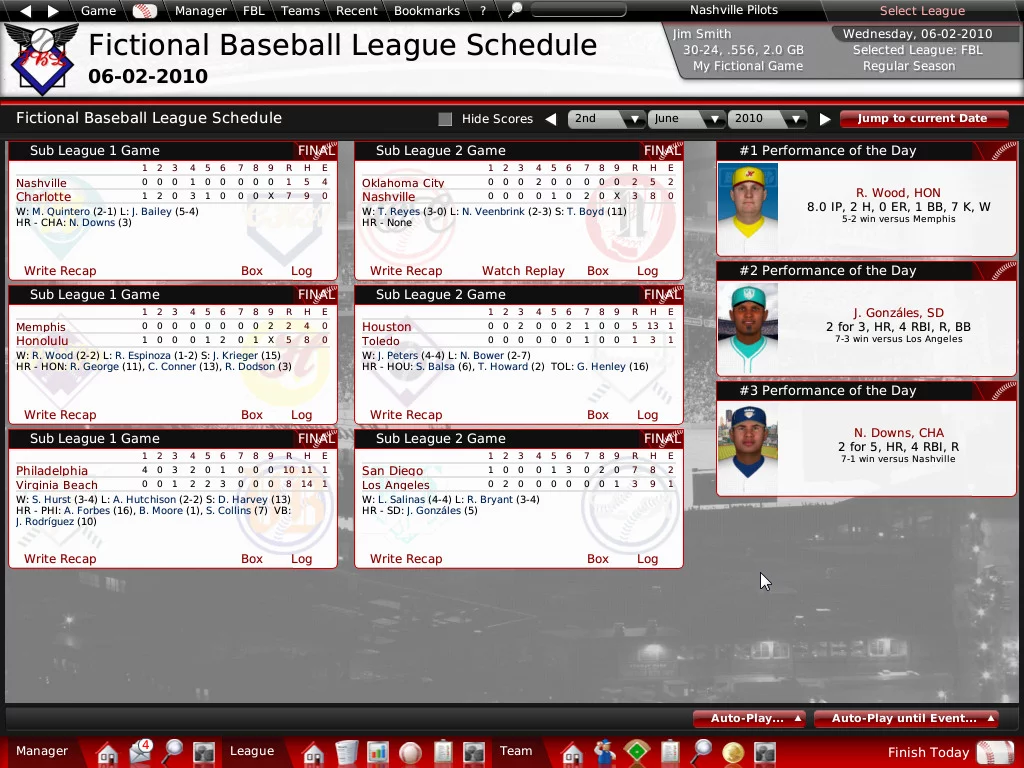Open Manager home icon in bottom bar
Viewport: 1024px width, 768px height.
pos(107,753)
